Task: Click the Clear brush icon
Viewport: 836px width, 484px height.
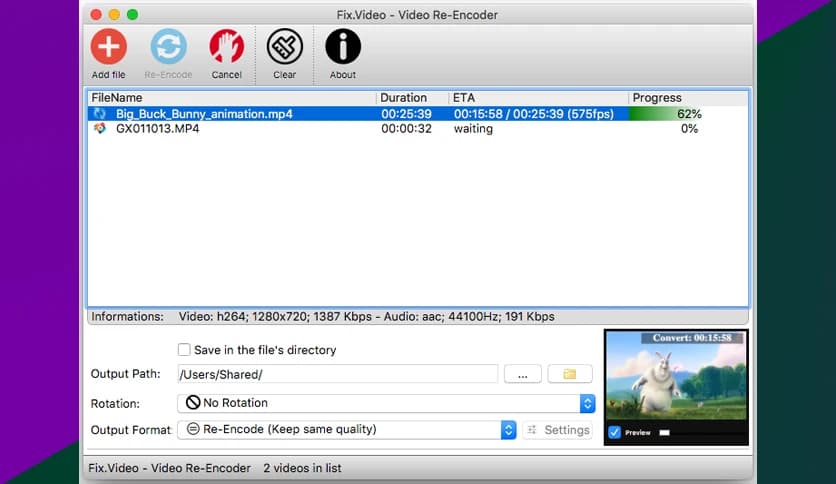Action: point(285,46)
